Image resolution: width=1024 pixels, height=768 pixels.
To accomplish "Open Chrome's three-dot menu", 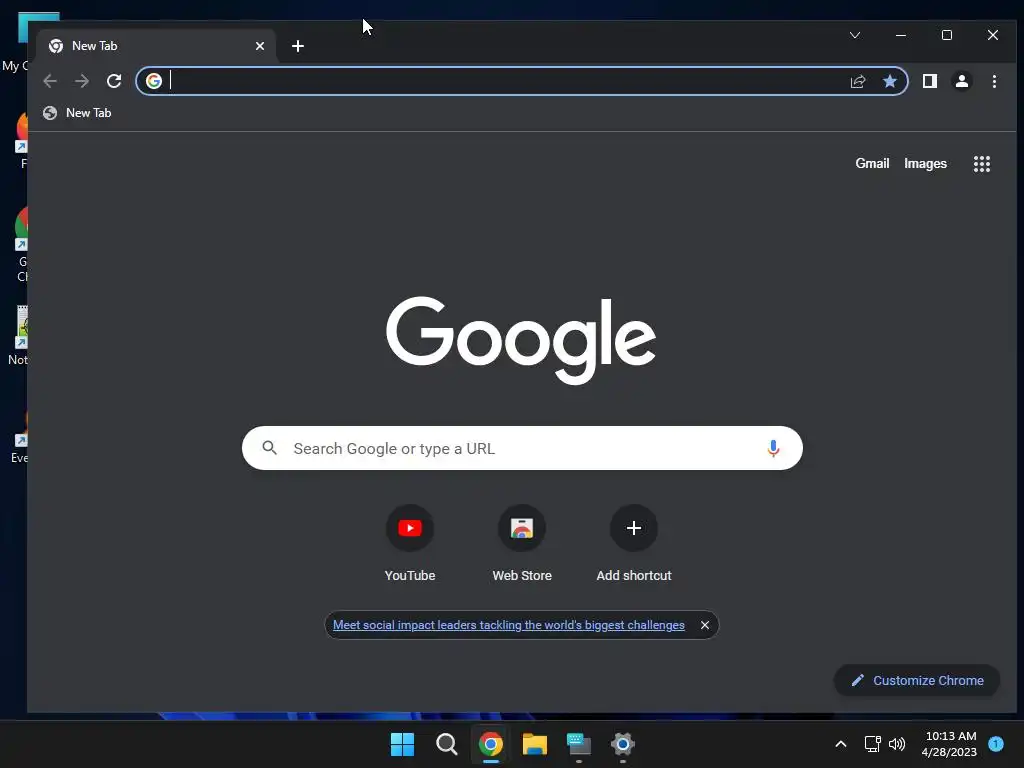I will pyautogui.click(x=994, y=81).
